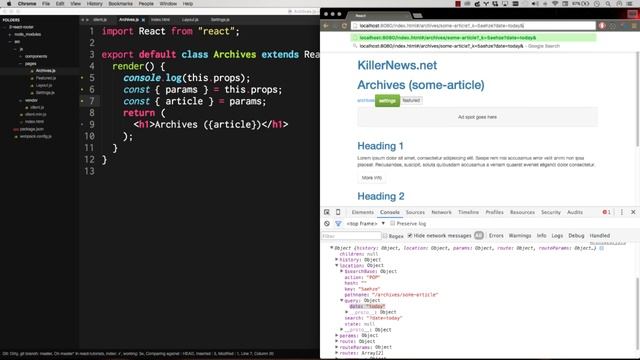The width and height of the screenshot is (640, 360).
Task: Click the Wi-Fi icon in the menu bar
Action: (555, 4)
